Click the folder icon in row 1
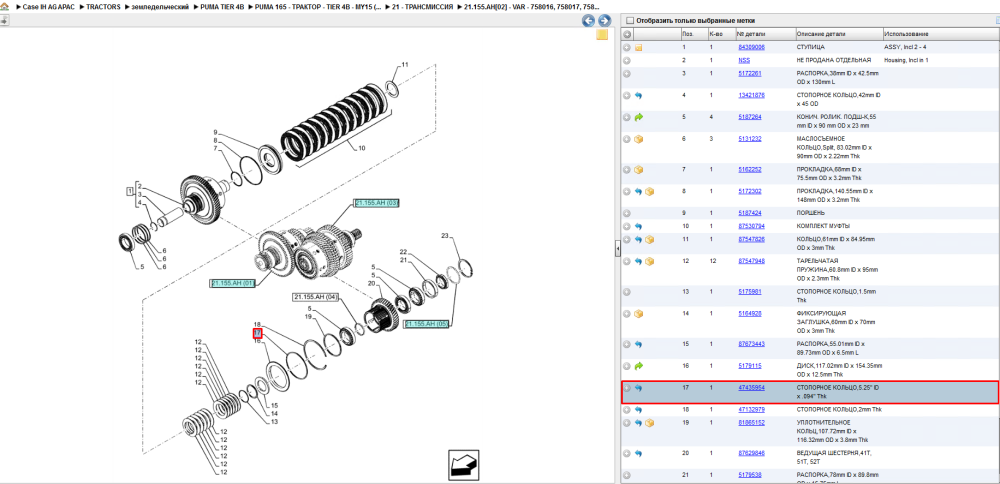1000x484 pixels. tap(638, 48)
